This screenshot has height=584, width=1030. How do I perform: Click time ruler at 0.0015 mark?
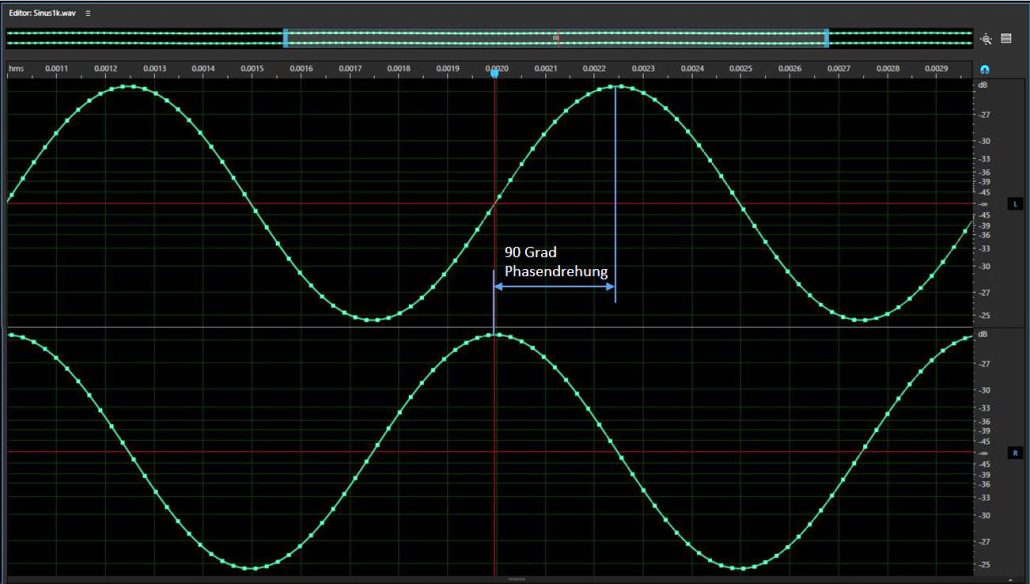click(252, 69)
